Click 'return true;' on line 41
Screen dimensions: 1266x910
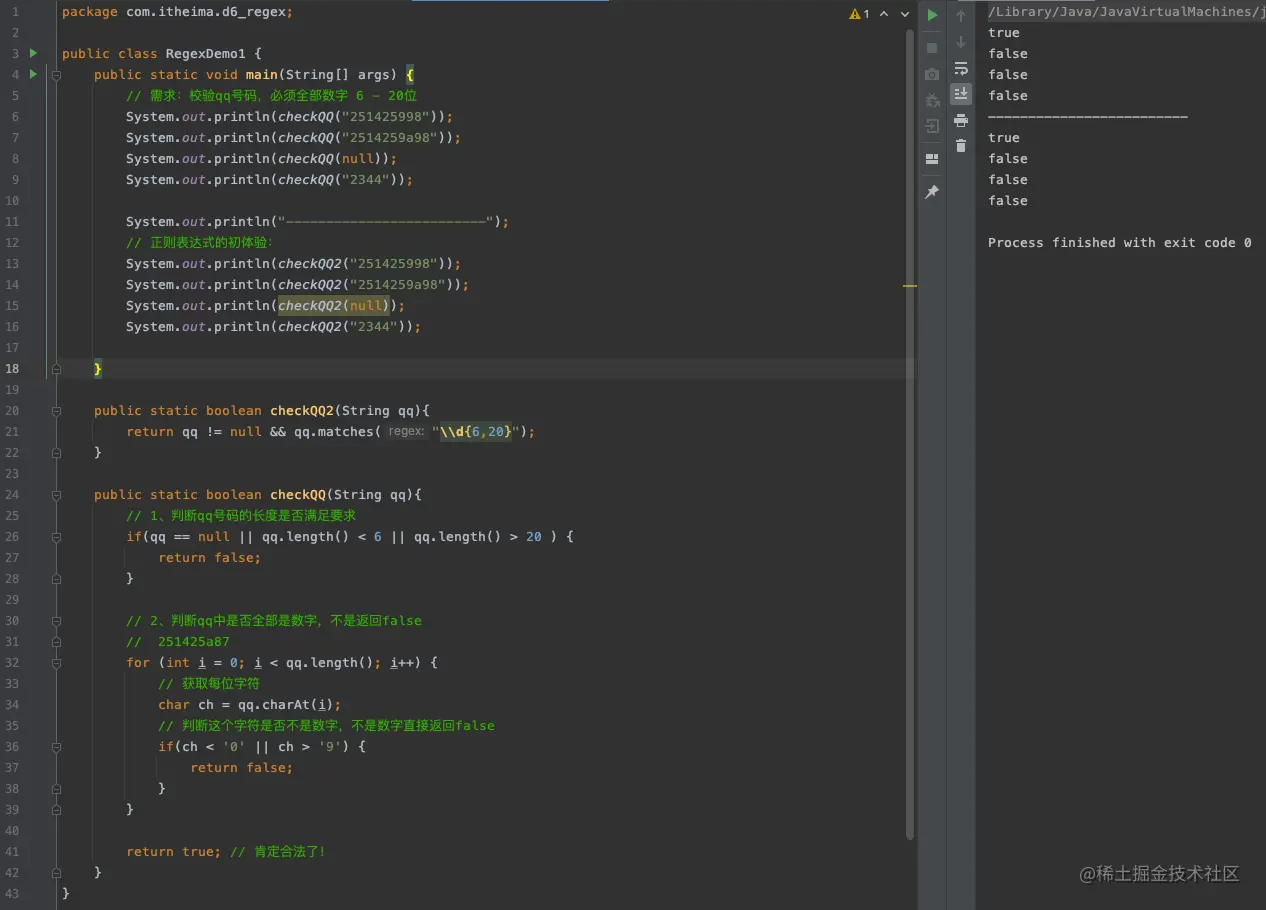click(174, 852)
